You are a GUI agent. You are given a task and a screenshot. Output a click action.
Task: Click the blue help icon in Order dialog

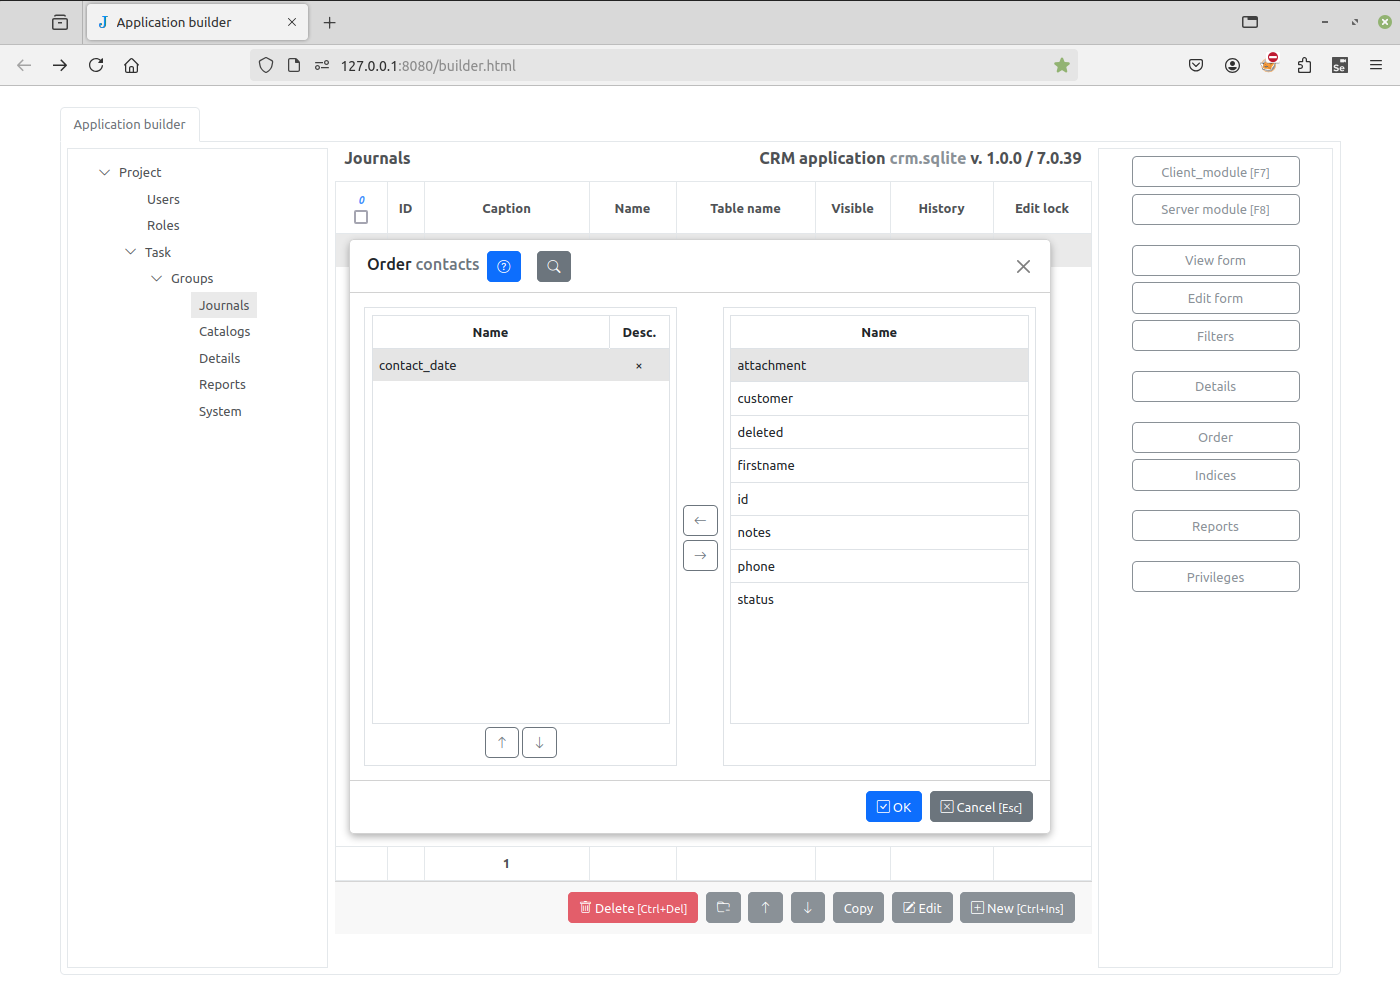(504, 266)
